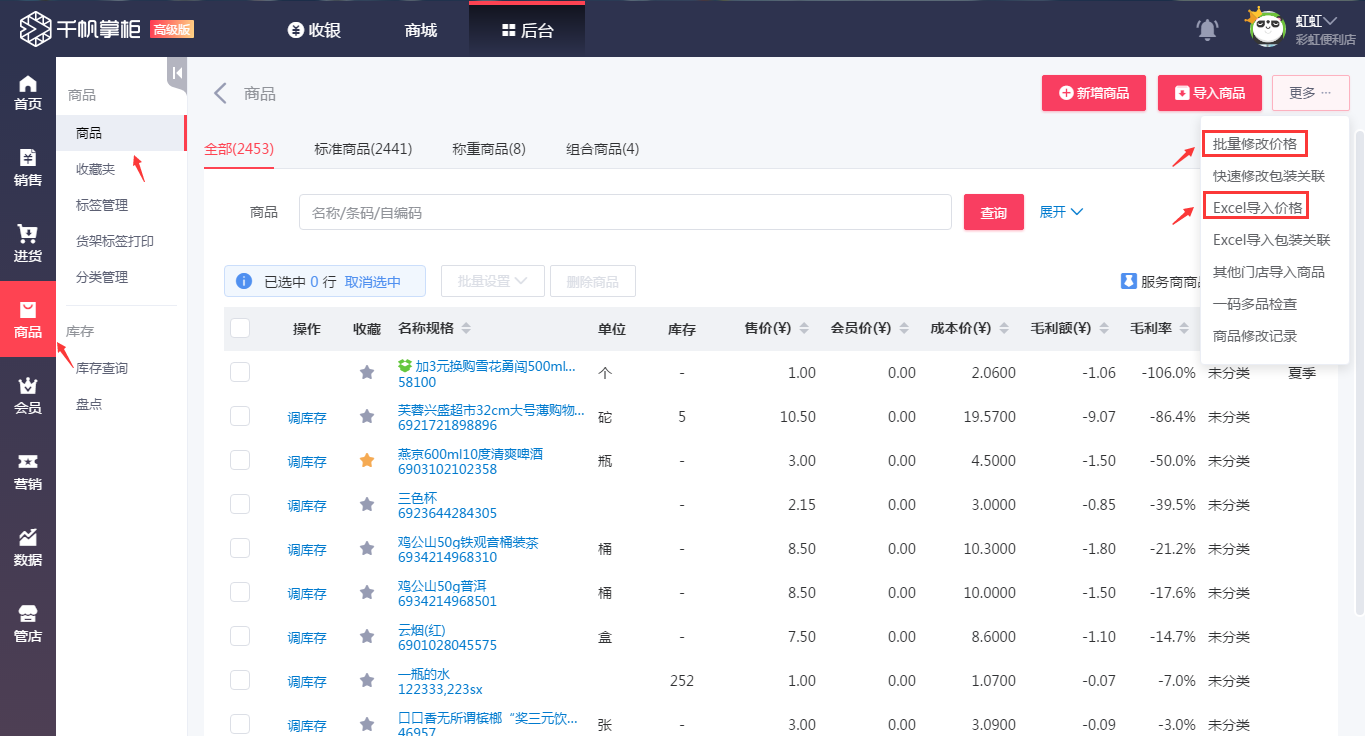Click the 新增商品 button
The height and width of the screenshot is (736, 1365).
1093,93
